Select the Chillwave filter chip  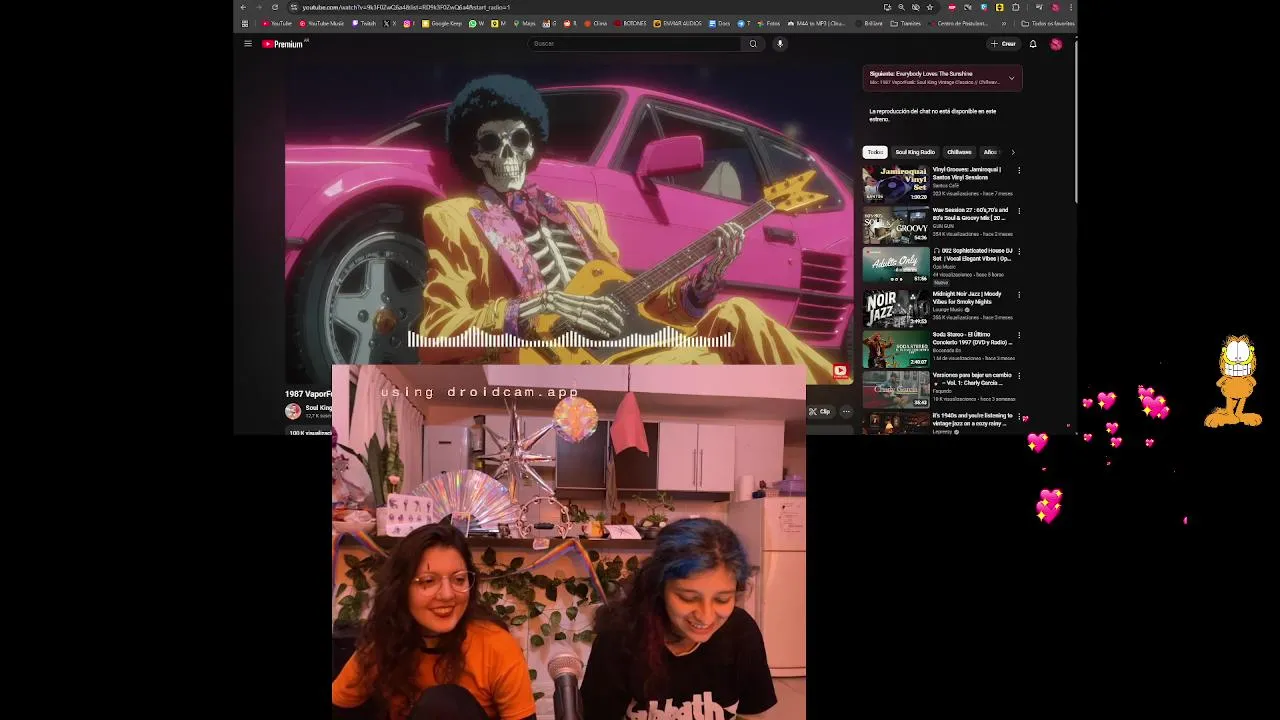[959, 152]
